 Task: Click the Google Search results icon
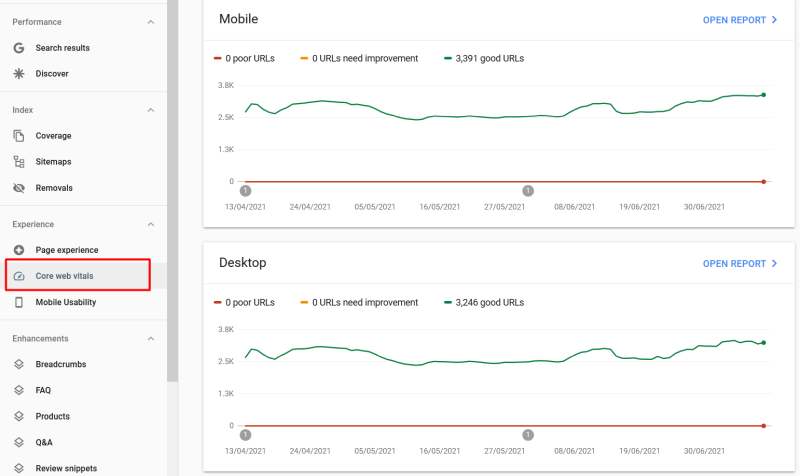click(19, 48)
